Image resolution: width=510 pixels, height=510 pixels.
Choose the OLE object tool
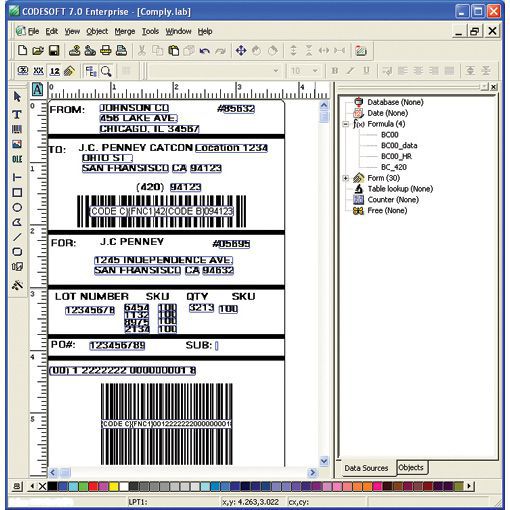17,159
